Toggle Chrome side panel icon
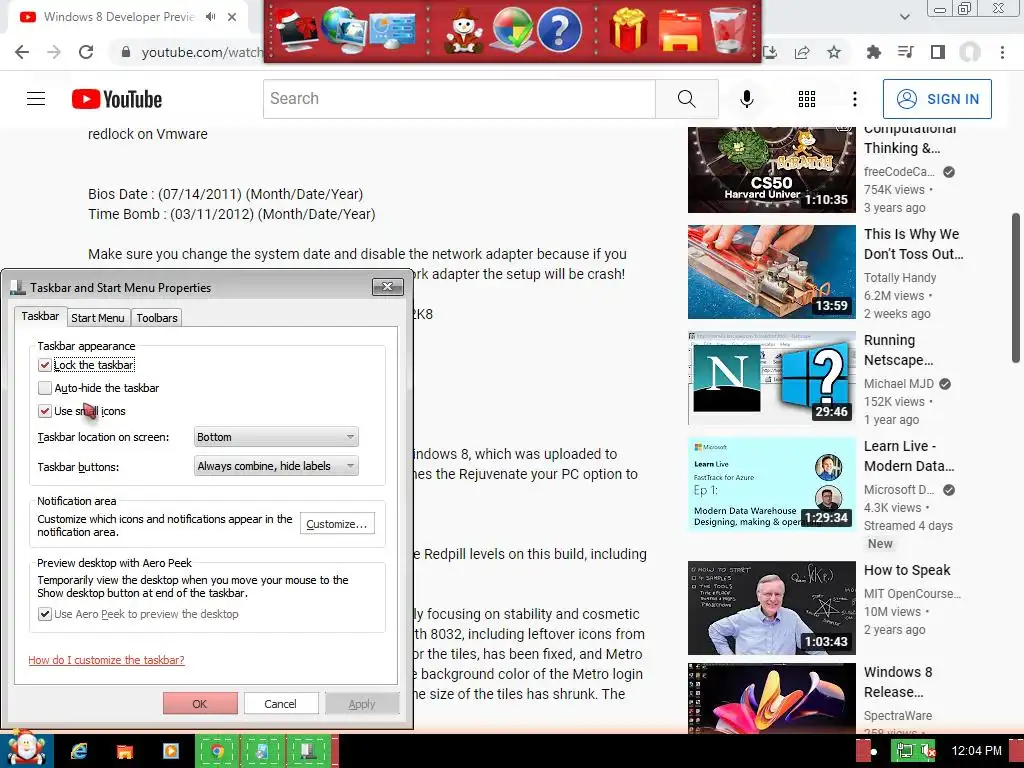This screenshot has width=1024, height=768. [938, 52]
